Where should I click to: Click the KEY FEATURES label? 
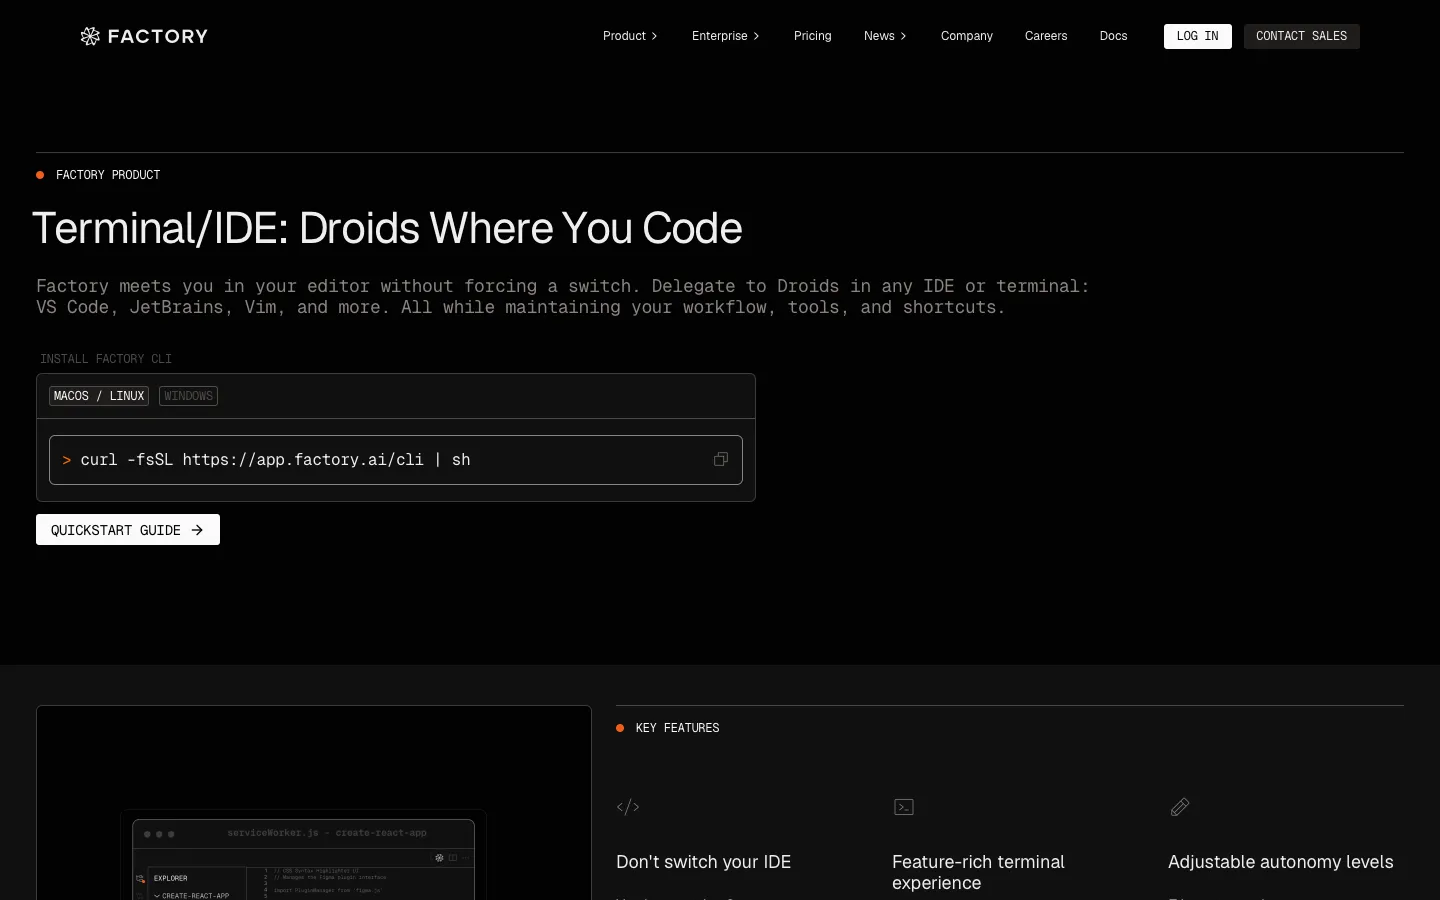[677, 728]
